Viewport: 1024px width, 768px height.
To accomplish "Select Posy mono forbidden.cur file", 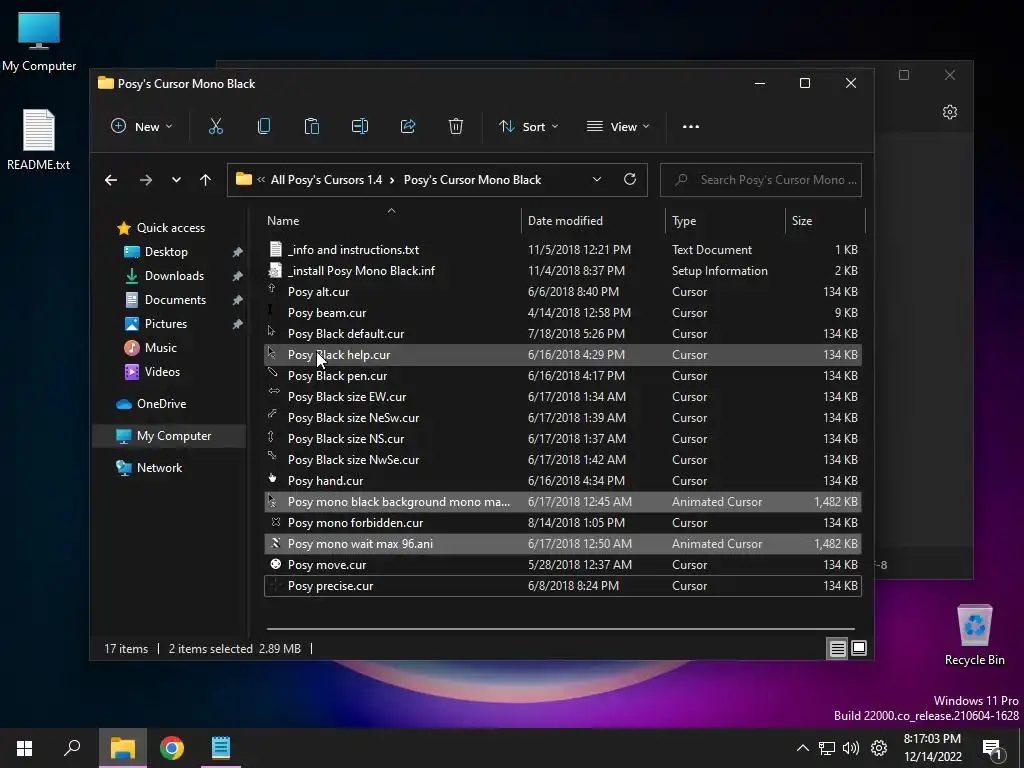I will coord(562,522).
